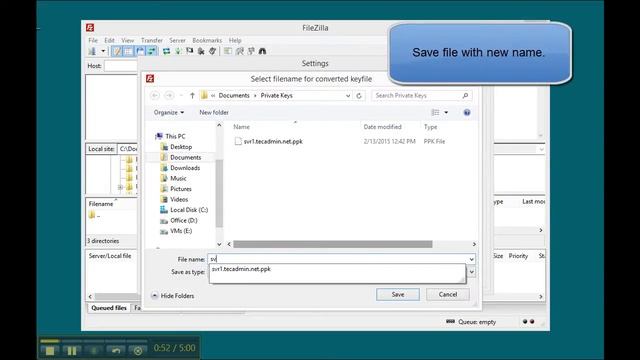Open the filename filters icon

pos(228,51)
